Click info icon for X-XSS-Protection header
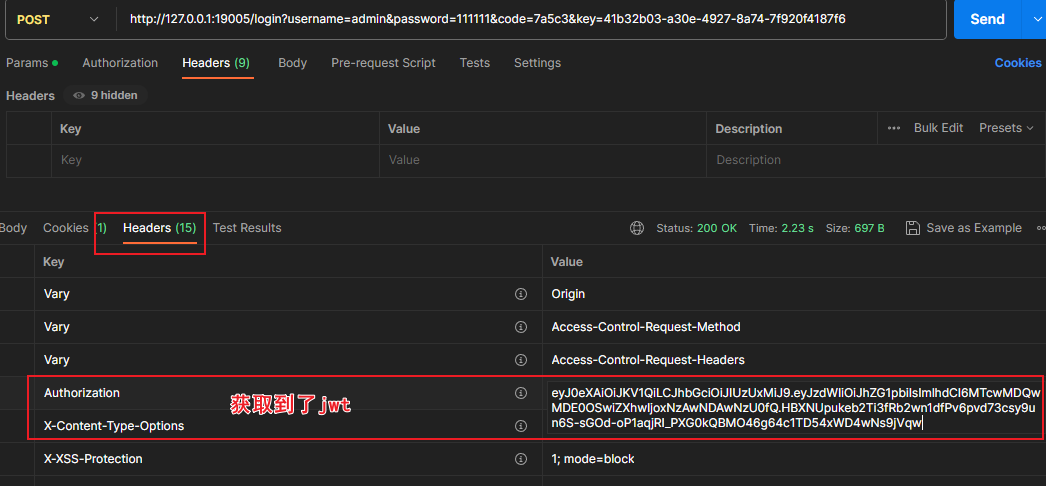 [521, 459]
